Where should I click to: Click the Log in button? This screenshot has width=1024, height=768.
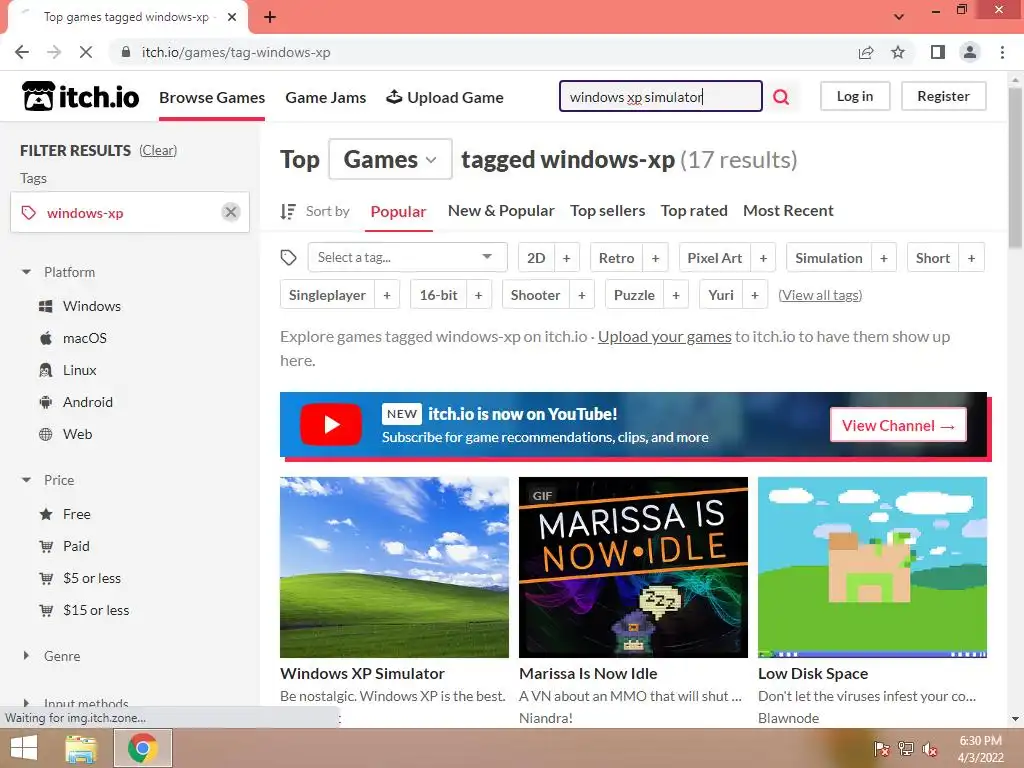point(855,96)
